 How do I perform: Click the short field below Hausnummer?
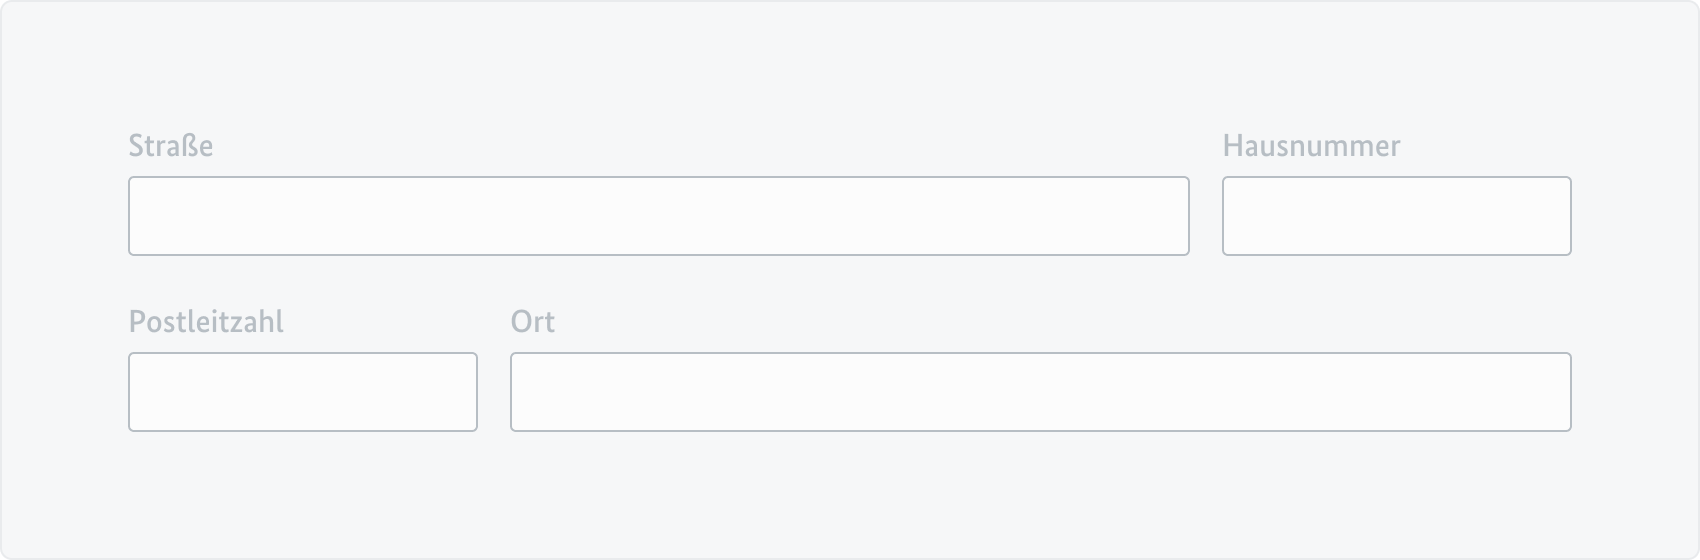coord(1396,216)
